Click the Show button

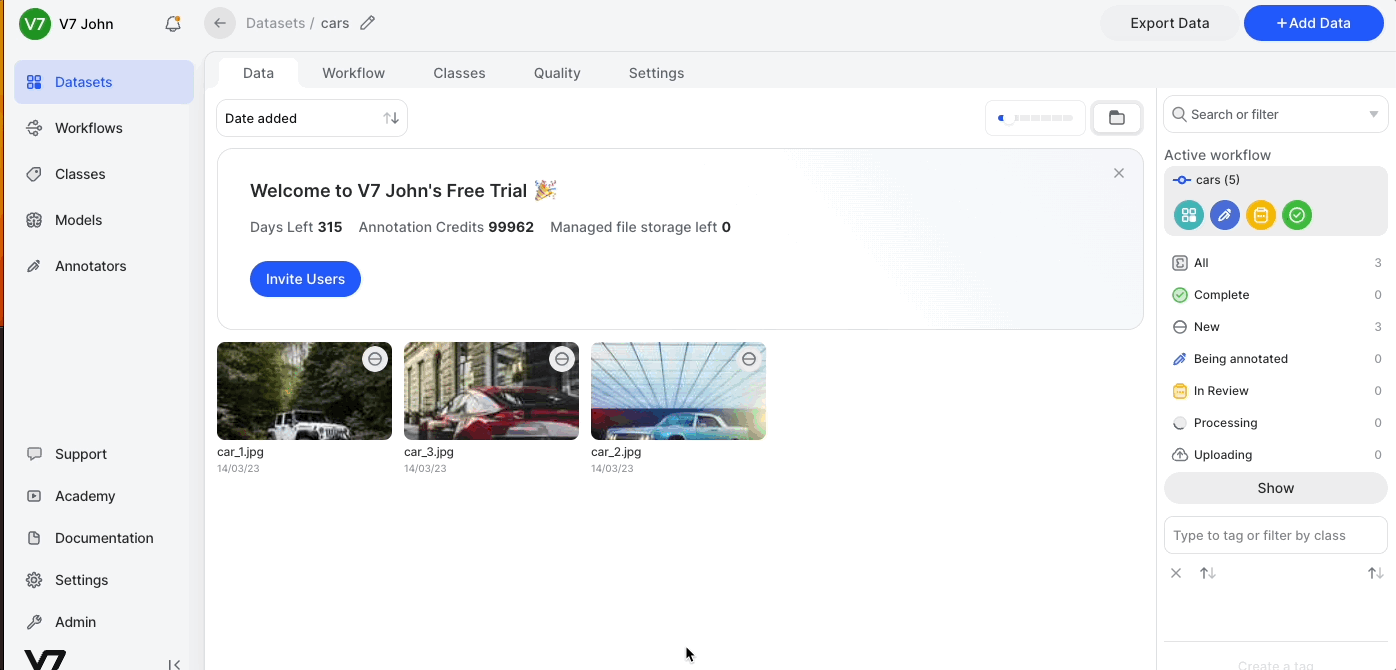point(1276,488)
